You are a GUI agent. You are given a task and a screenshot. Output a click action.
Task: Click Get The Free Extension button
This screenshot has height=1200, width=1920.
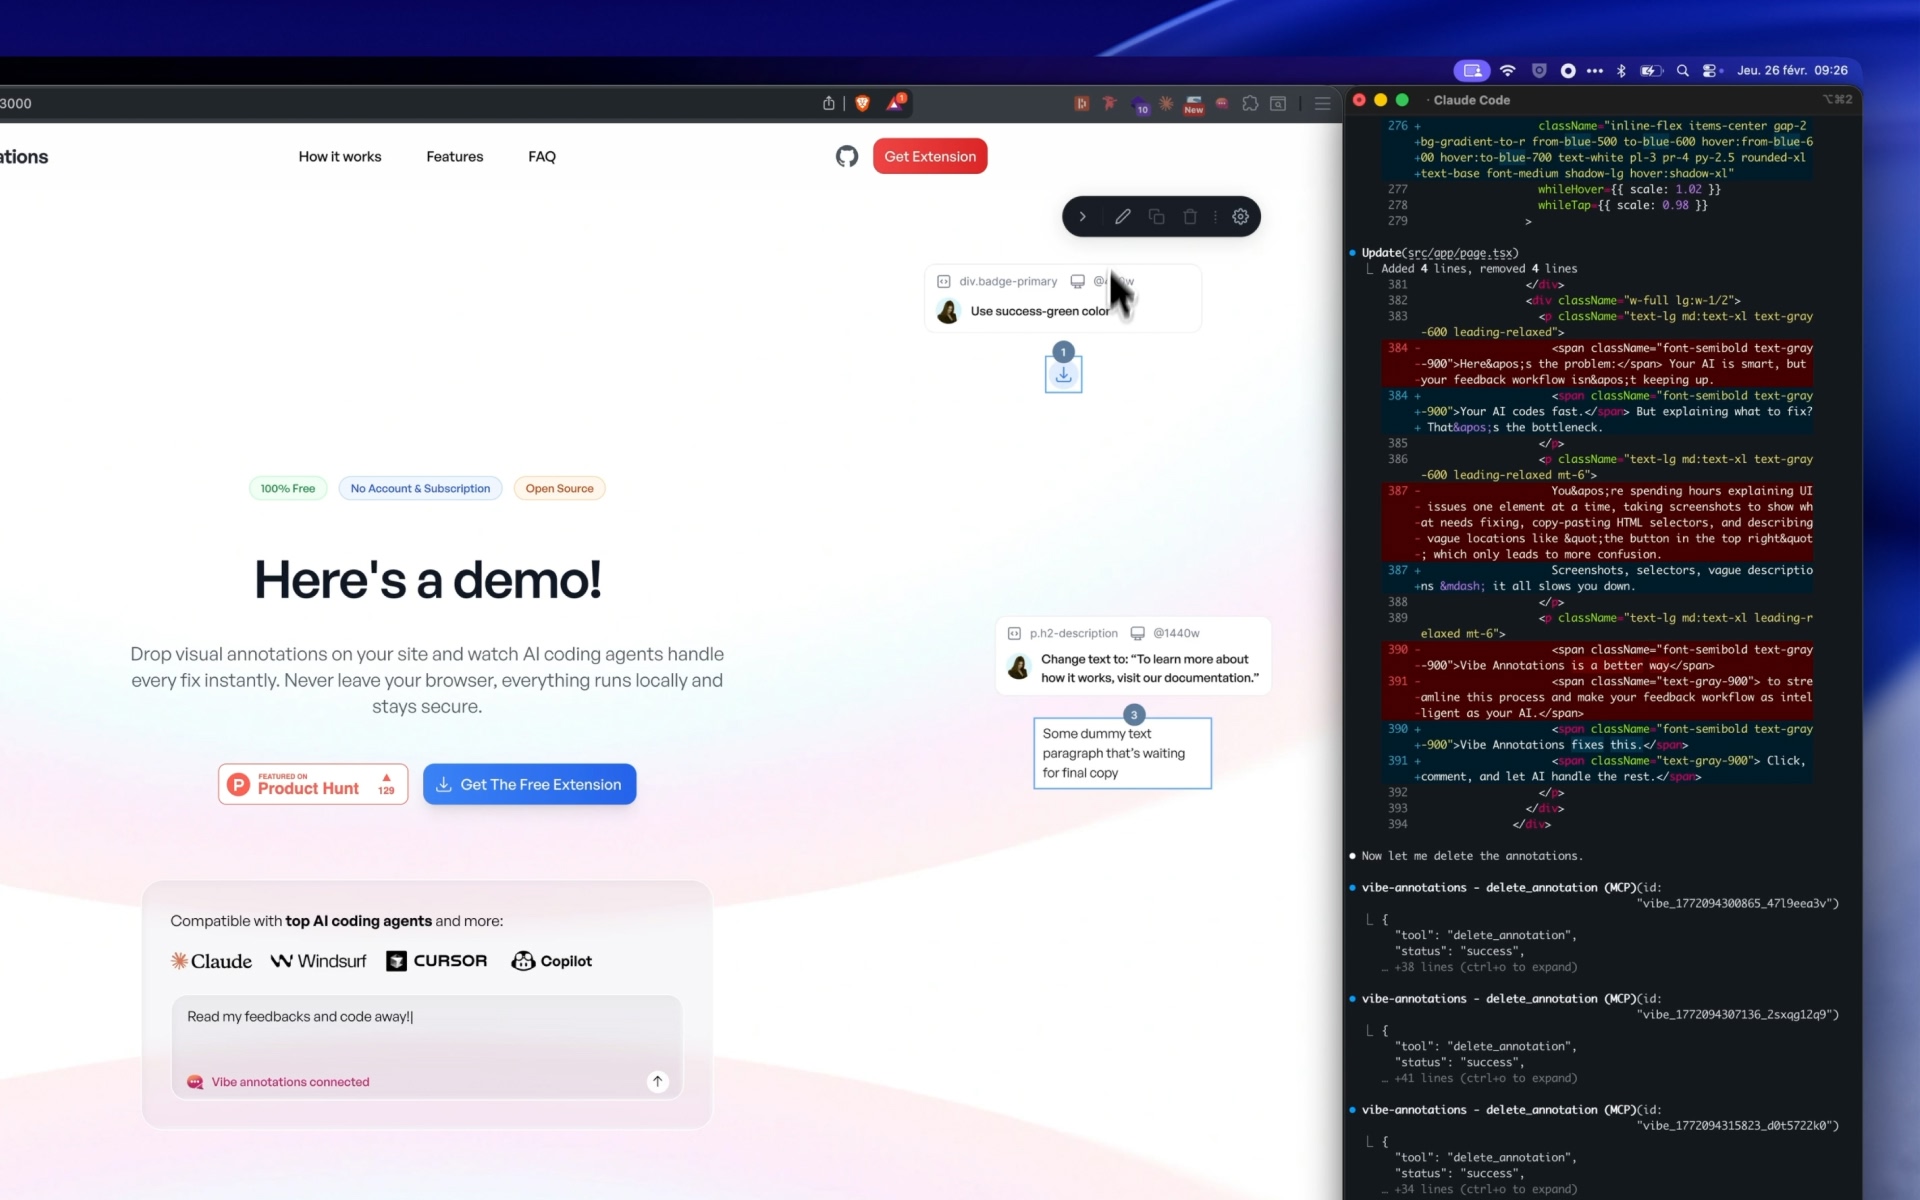(x=529, y=784)
